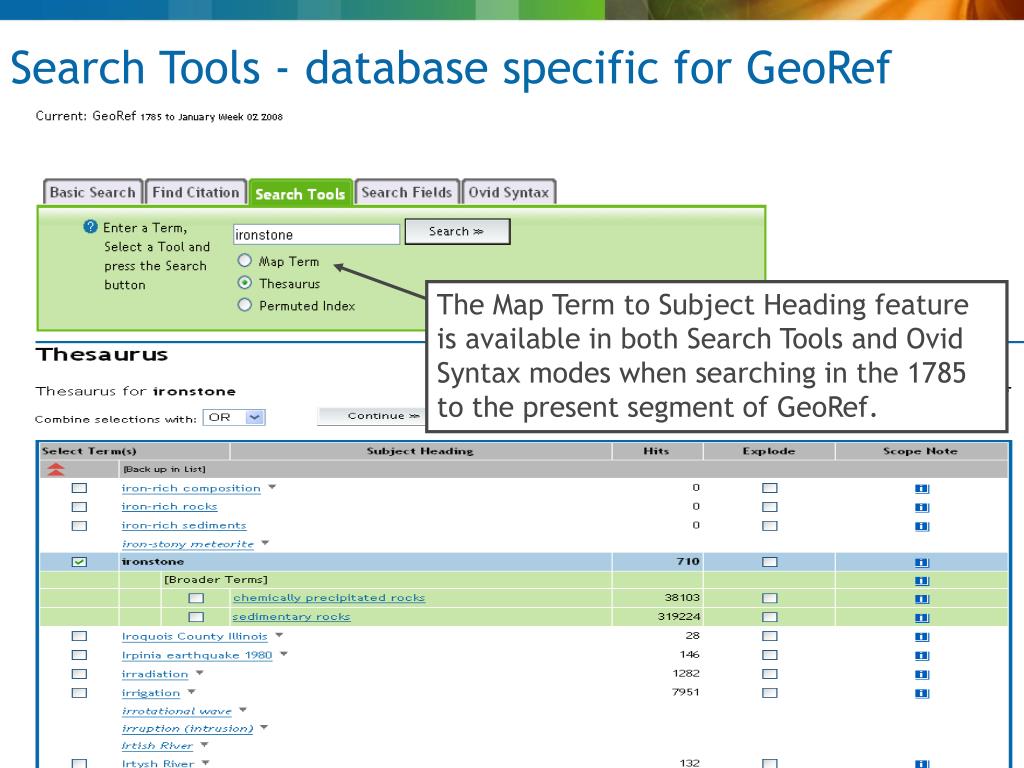The height and width of the screenshot is (768, 1024).
Task: Select the Map Term radio button
Action: pyautogui.click(x=244, y=261)
